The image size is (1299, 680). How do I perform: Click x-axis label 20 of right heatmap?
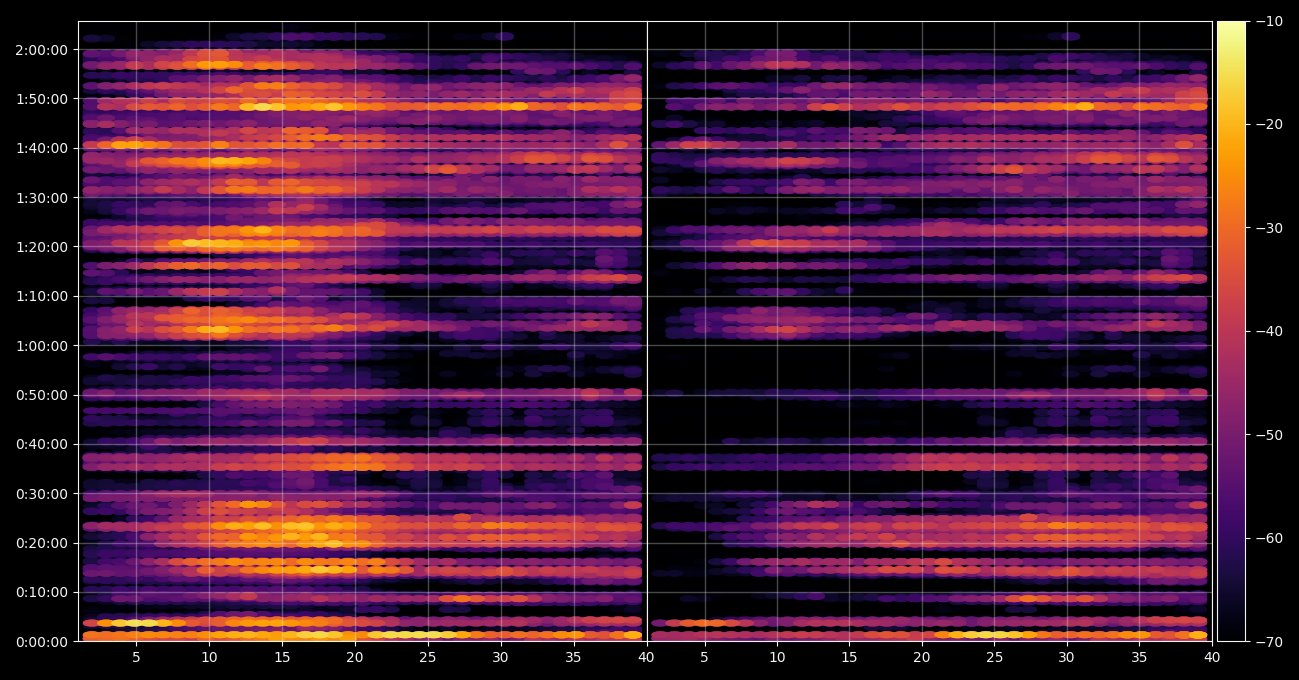(x=921, y=657)
